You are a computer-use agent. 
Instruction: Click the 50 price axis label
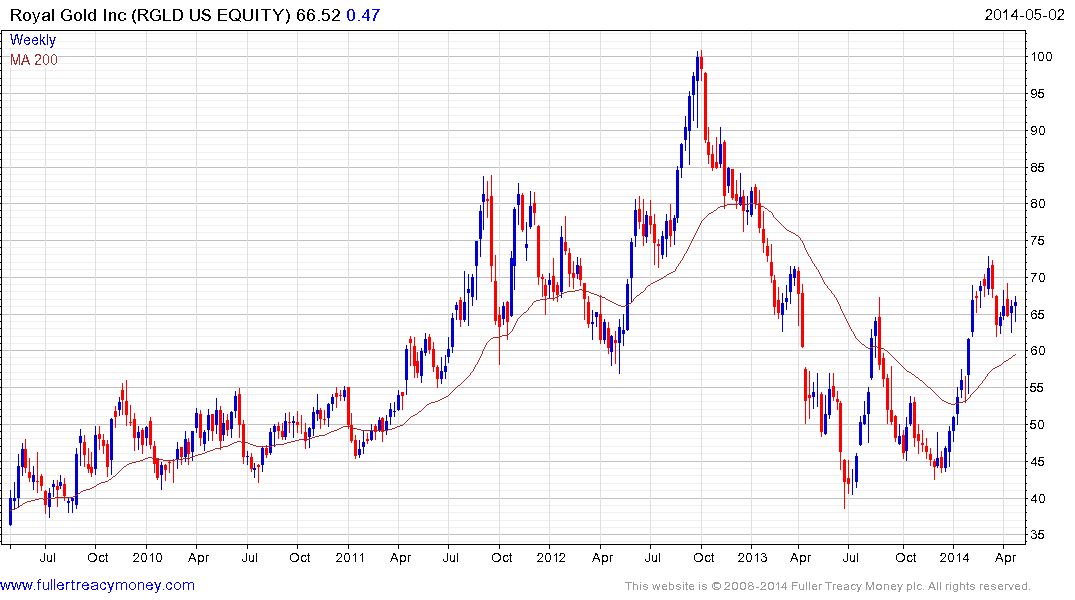coord(1038,425)
